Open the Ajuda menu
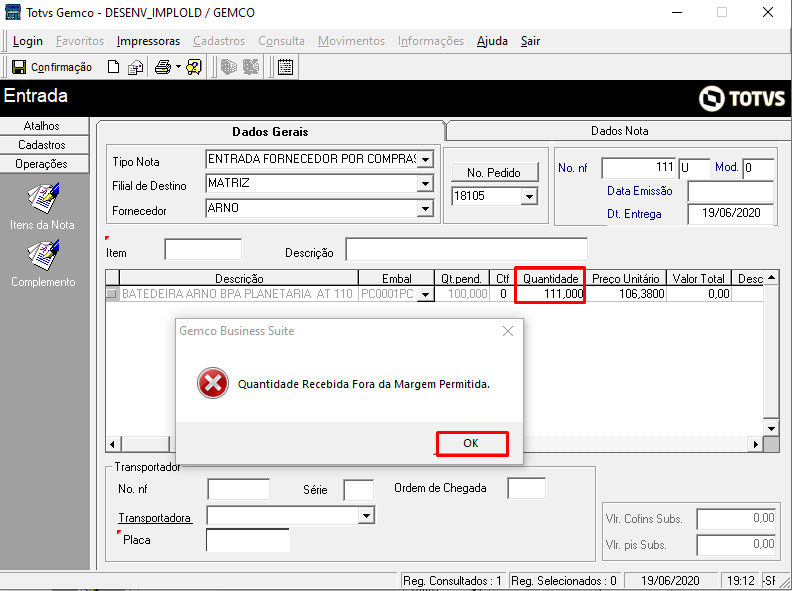Viewport: 792px width, 591px height. click(492, 41)
